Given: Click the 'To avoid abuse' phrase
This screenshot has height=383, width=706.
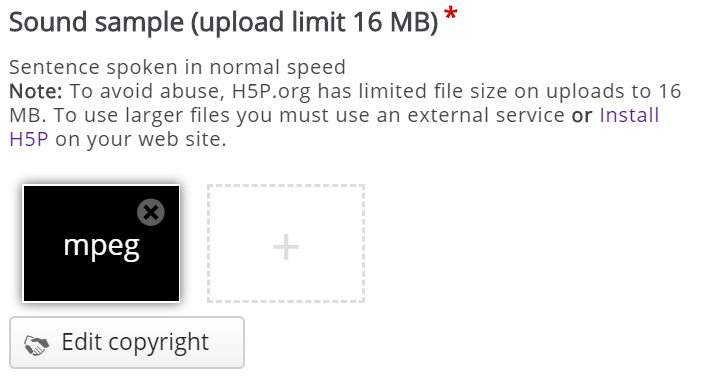Looking at the screenshot, I should pos(147,91).
